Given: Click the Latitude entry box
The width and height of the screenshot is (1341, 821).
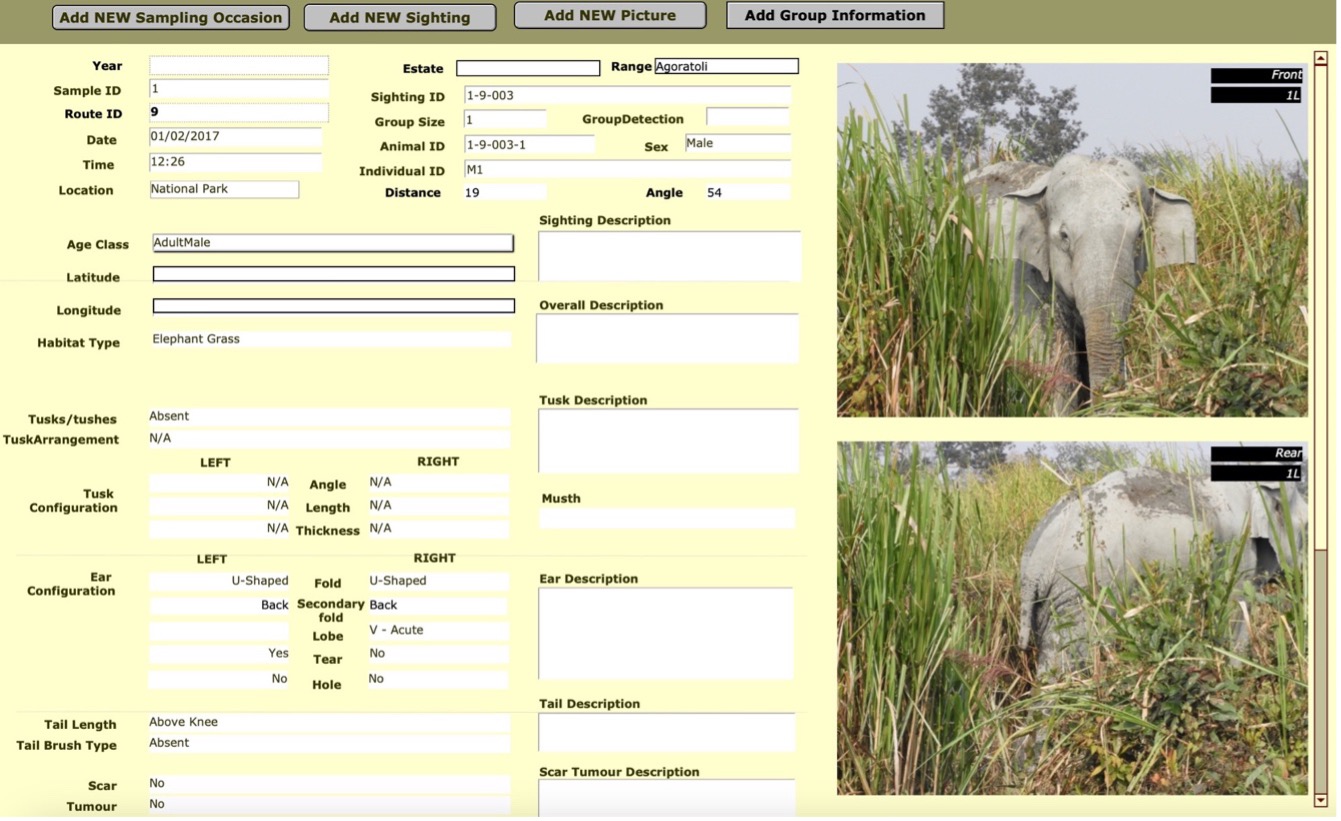Looking at the screenshot, I should coord(333,273).
